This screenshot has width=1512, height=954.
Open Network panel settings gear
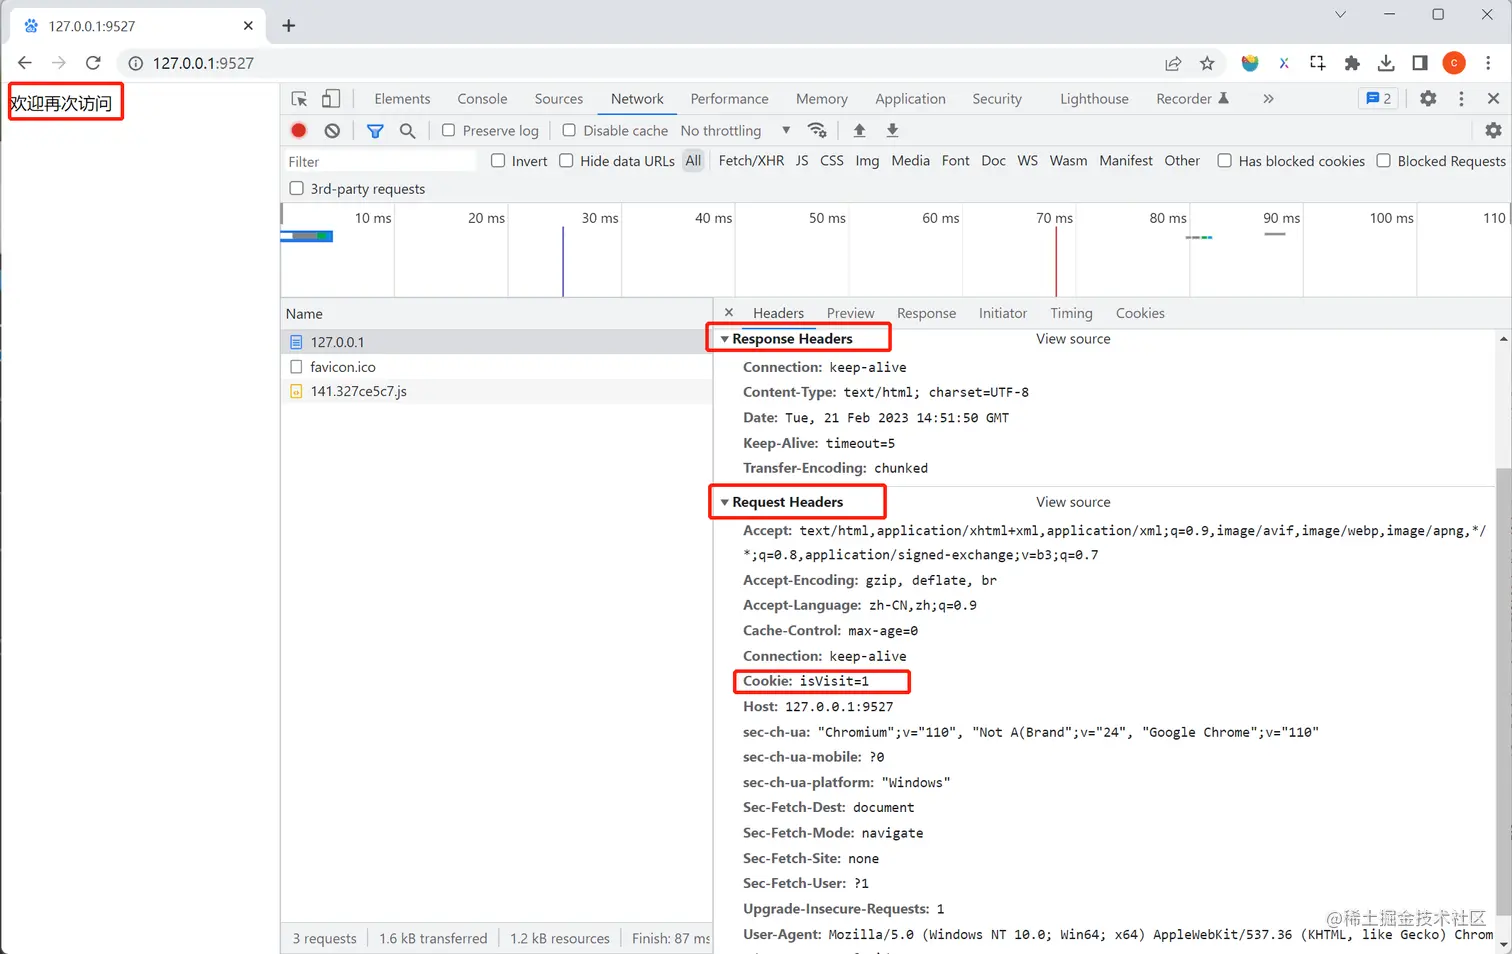1493,131
